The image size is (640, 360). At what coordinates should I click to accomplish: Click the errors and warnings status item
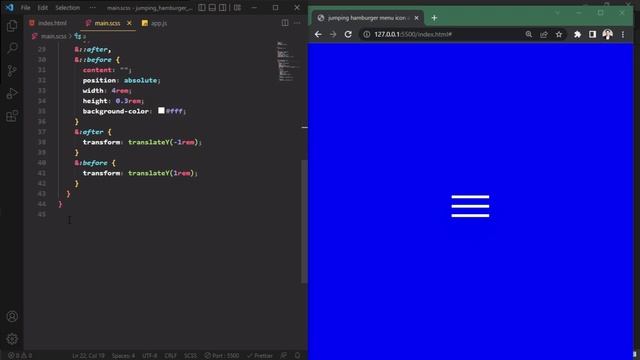click(20, 356)
